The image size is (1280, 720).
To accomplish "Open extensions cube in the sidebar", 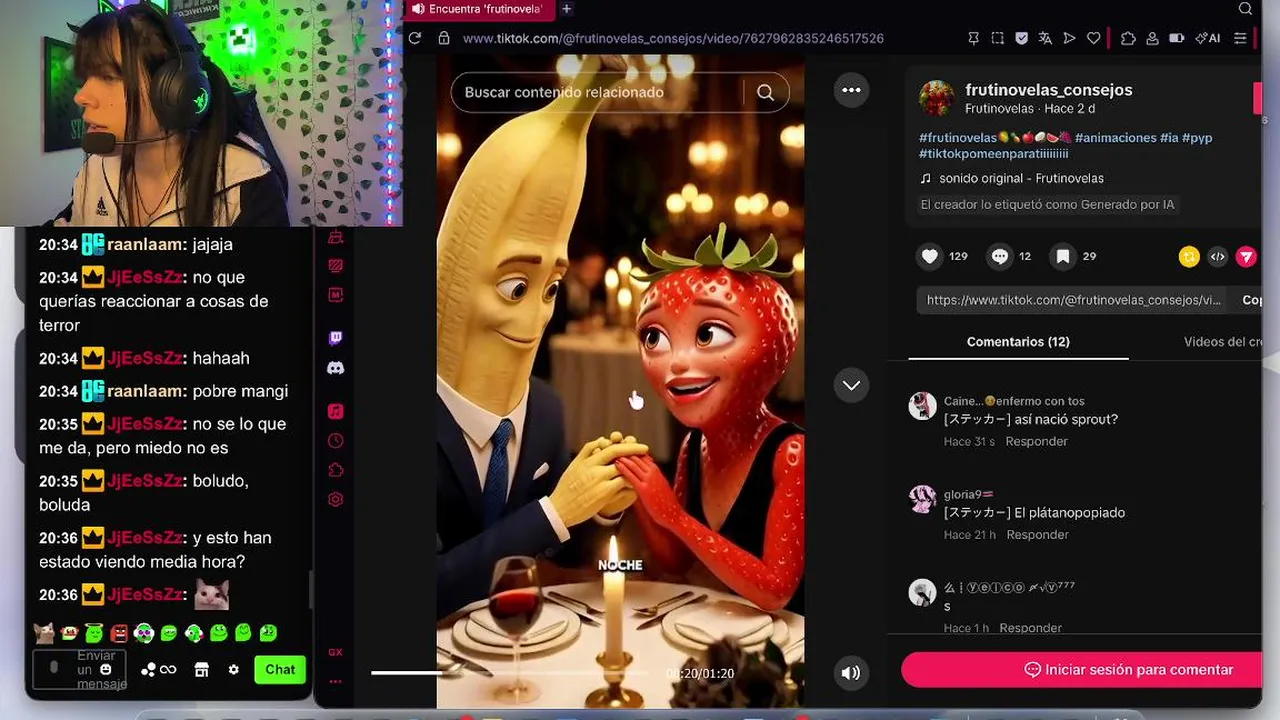I will (336, 470).
